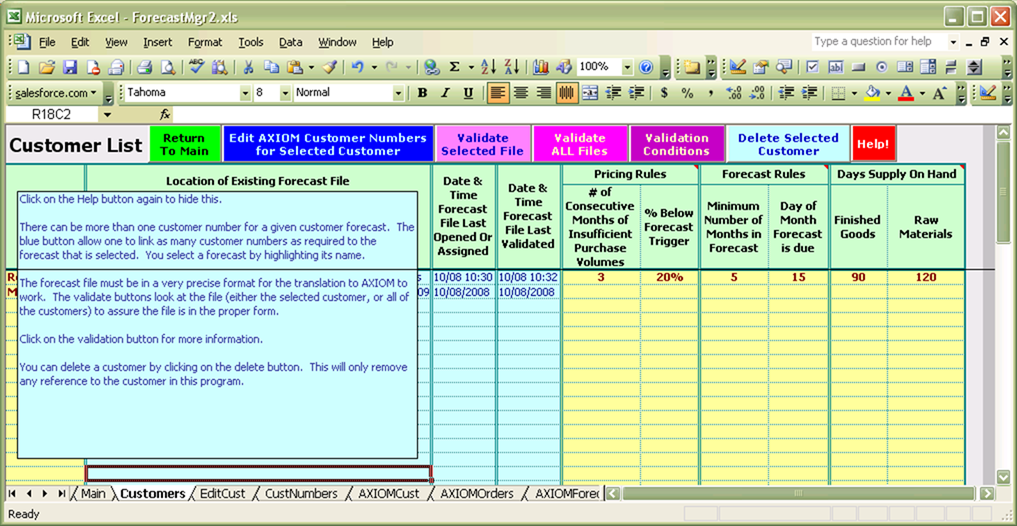Viewport: 1017px width, 526px height.
Task: Apply the red Font Color
Action: pyautogui.click(x=906, y=93)
